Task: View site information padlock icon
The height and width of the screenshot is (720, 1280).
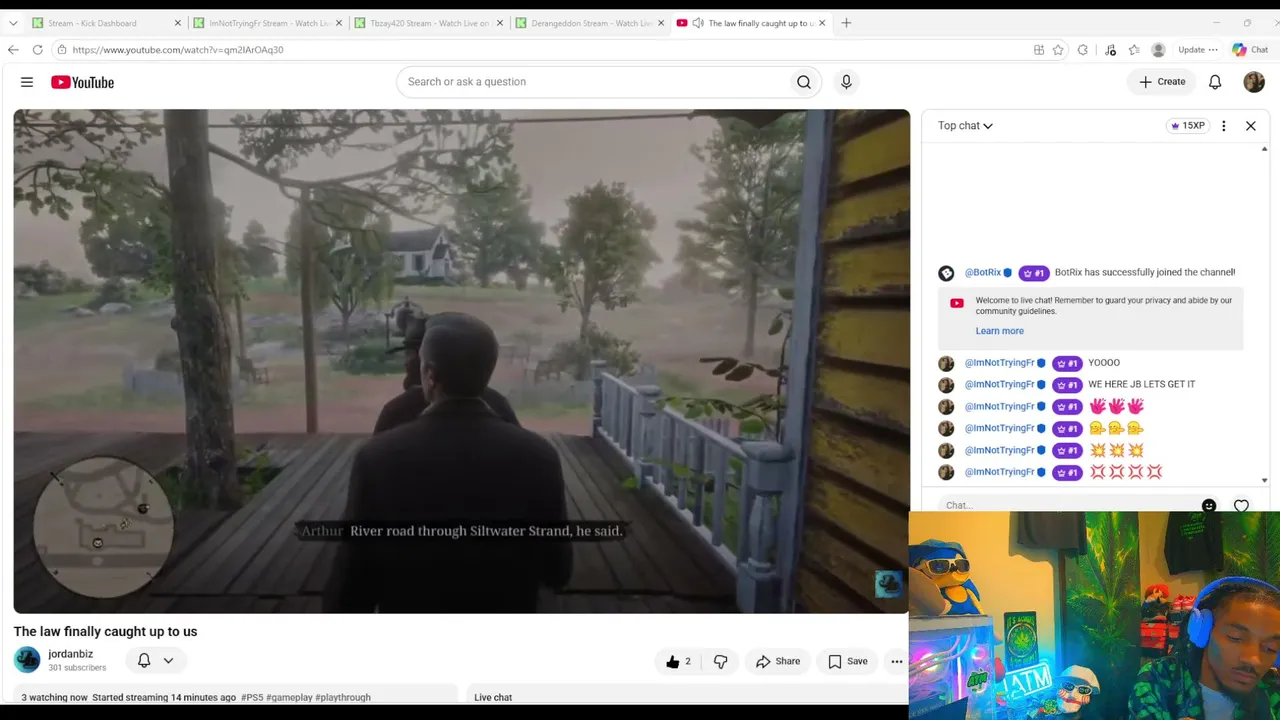Action: pos(62,50)
